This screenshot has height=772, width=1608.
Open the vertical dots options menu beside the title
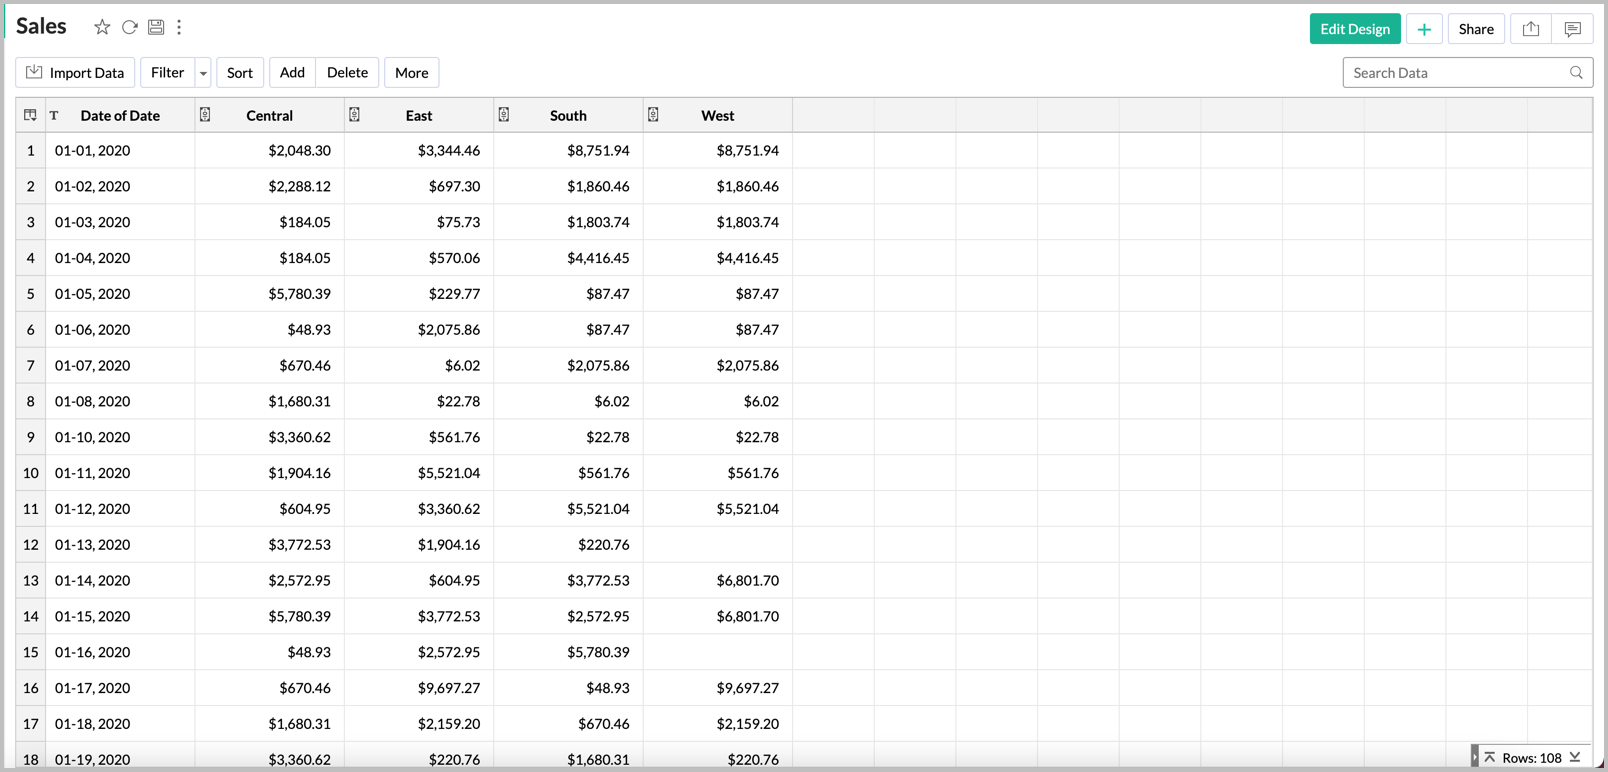pos(179,27)
